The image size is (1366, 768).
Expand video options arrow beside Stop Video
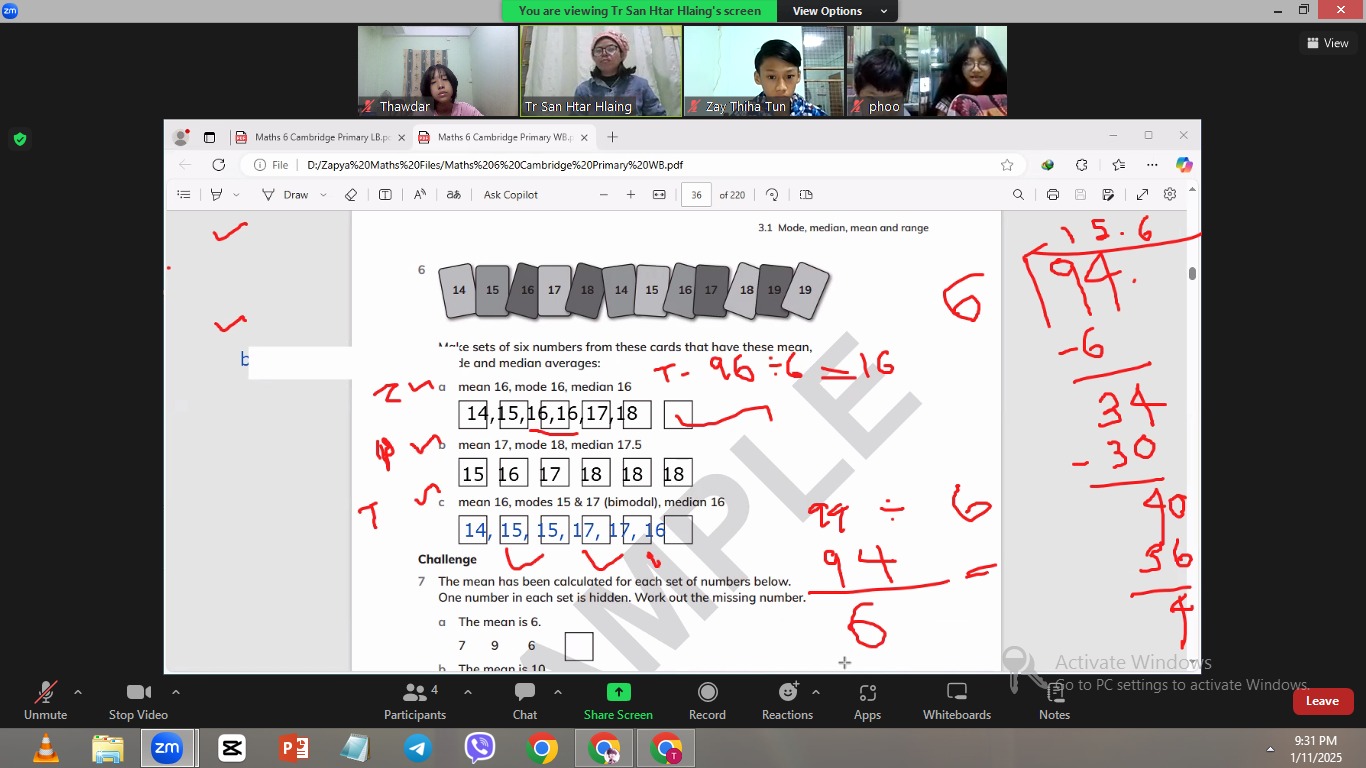click(x=176, y=691)
